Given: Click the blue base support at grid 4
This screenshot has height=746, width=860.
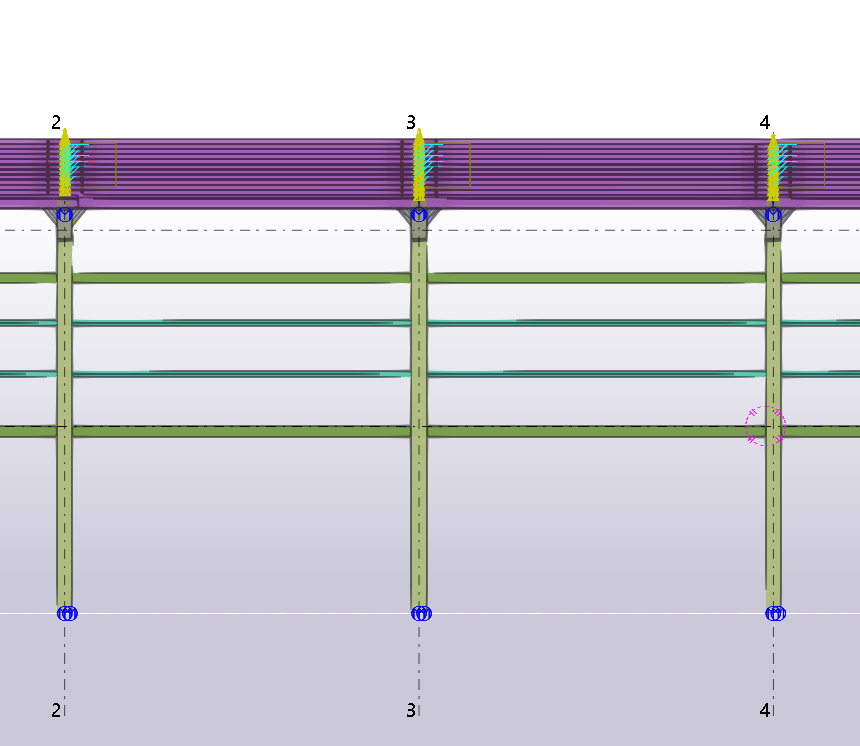Looking at the screenshot, I should pos(775,613).
